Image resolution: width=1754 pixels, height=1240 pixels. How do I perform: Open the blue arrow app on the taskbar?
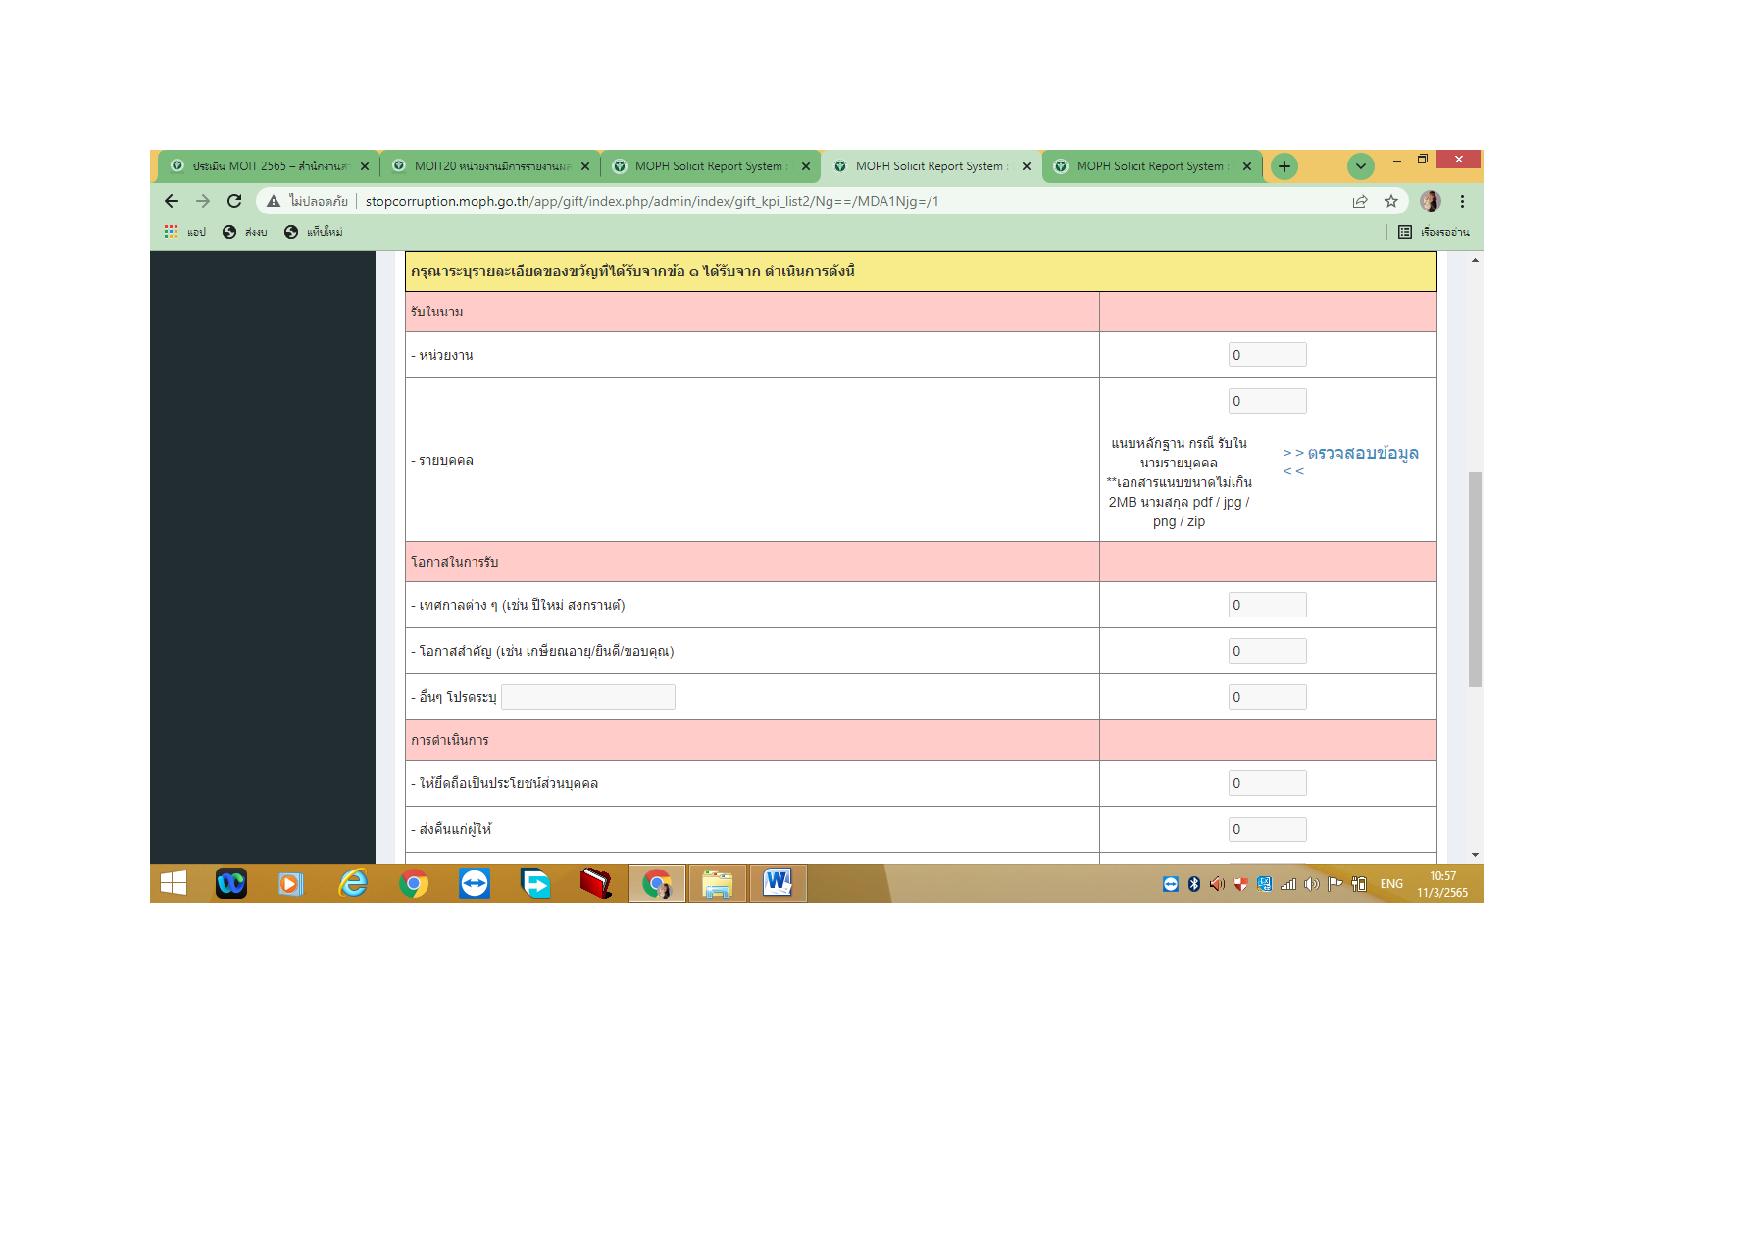click(x=536, y=883)
